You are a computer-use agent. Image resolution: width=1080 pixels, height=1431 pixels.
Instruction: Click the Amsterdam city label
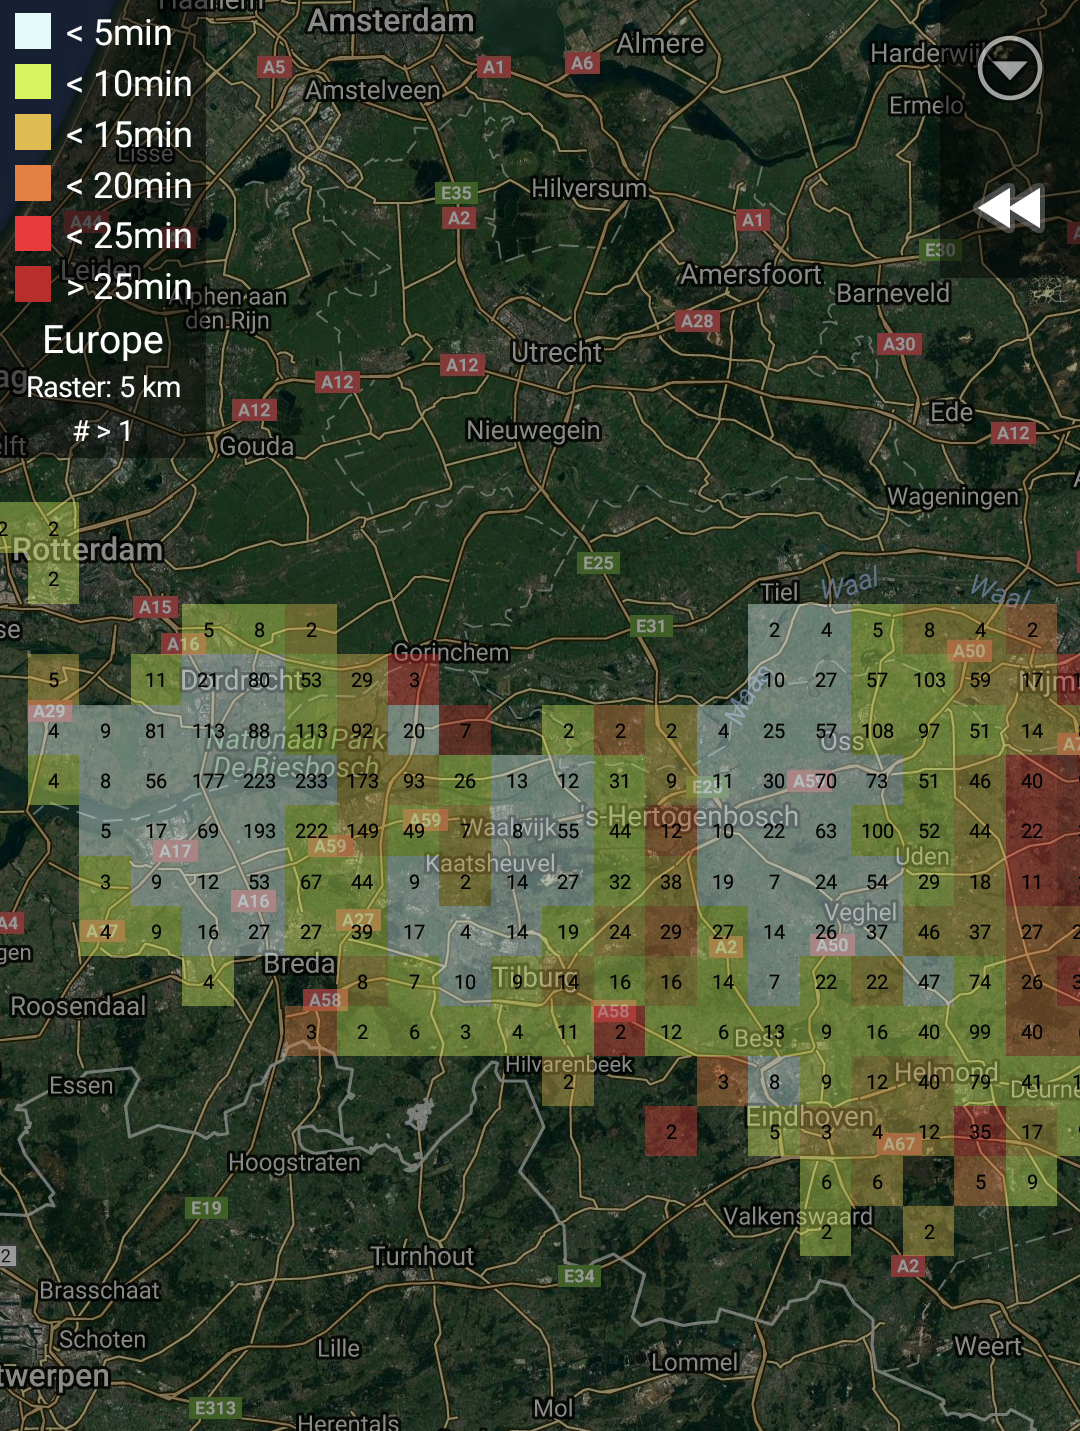pos(391,21)
